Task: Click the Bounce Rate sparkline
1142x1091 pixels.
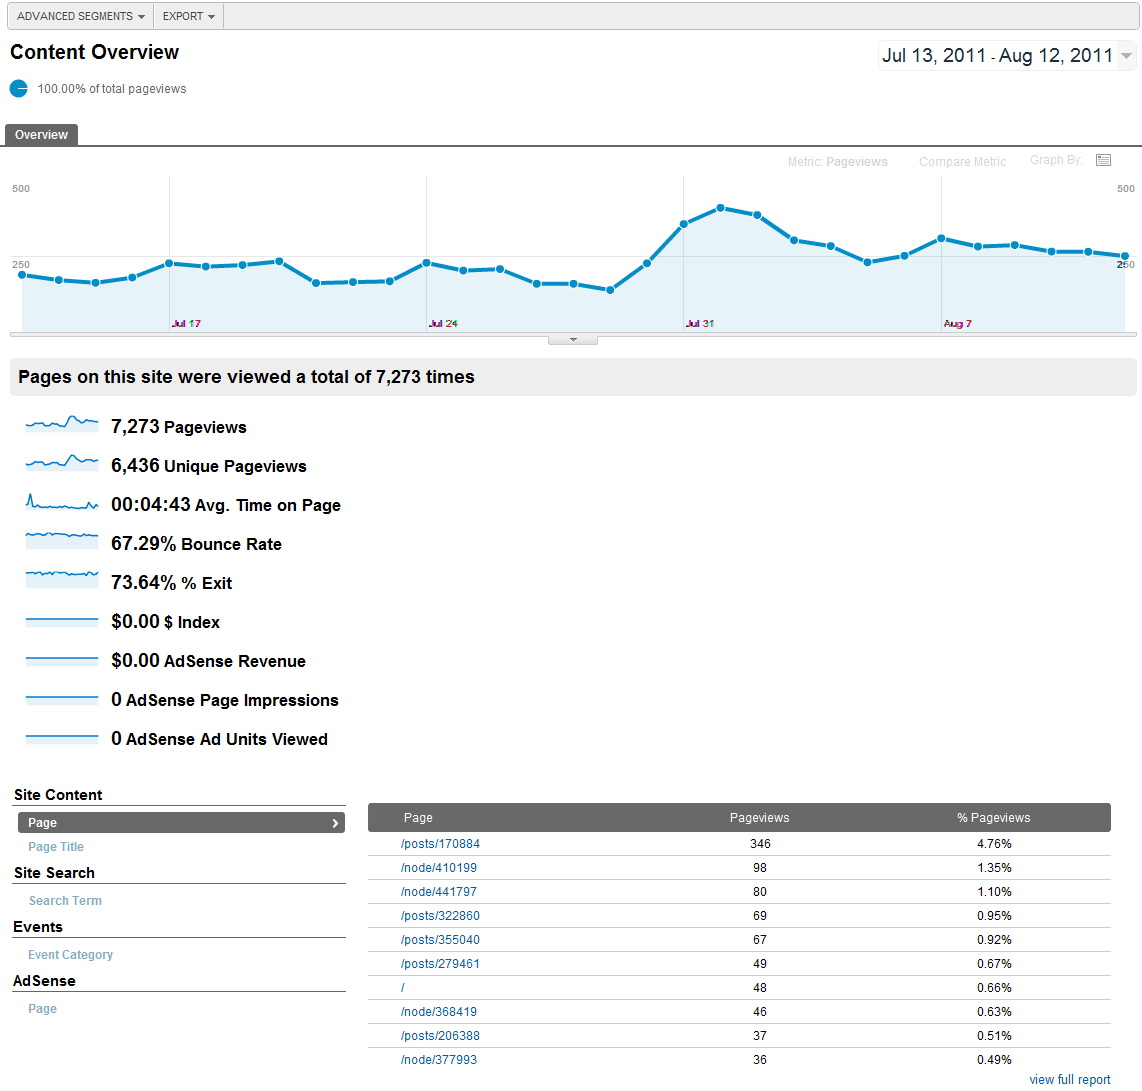Action: pyautogui.click(x=62, y=540)
